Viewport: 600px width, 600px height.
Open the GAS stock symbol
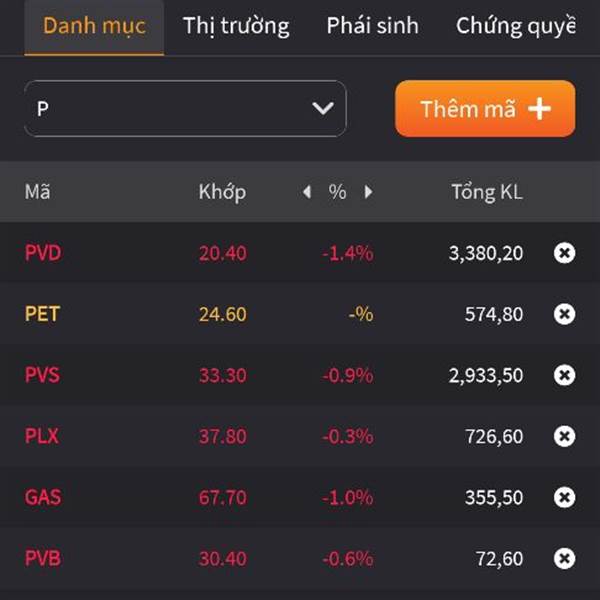[43, 497]
